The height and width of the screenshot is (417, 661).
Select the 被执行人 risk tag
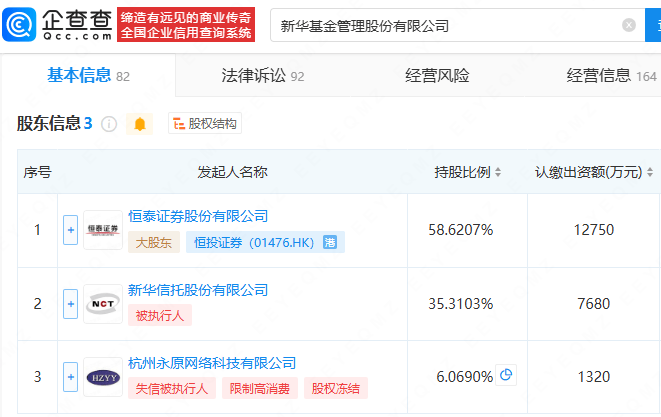tap(160, 315)
